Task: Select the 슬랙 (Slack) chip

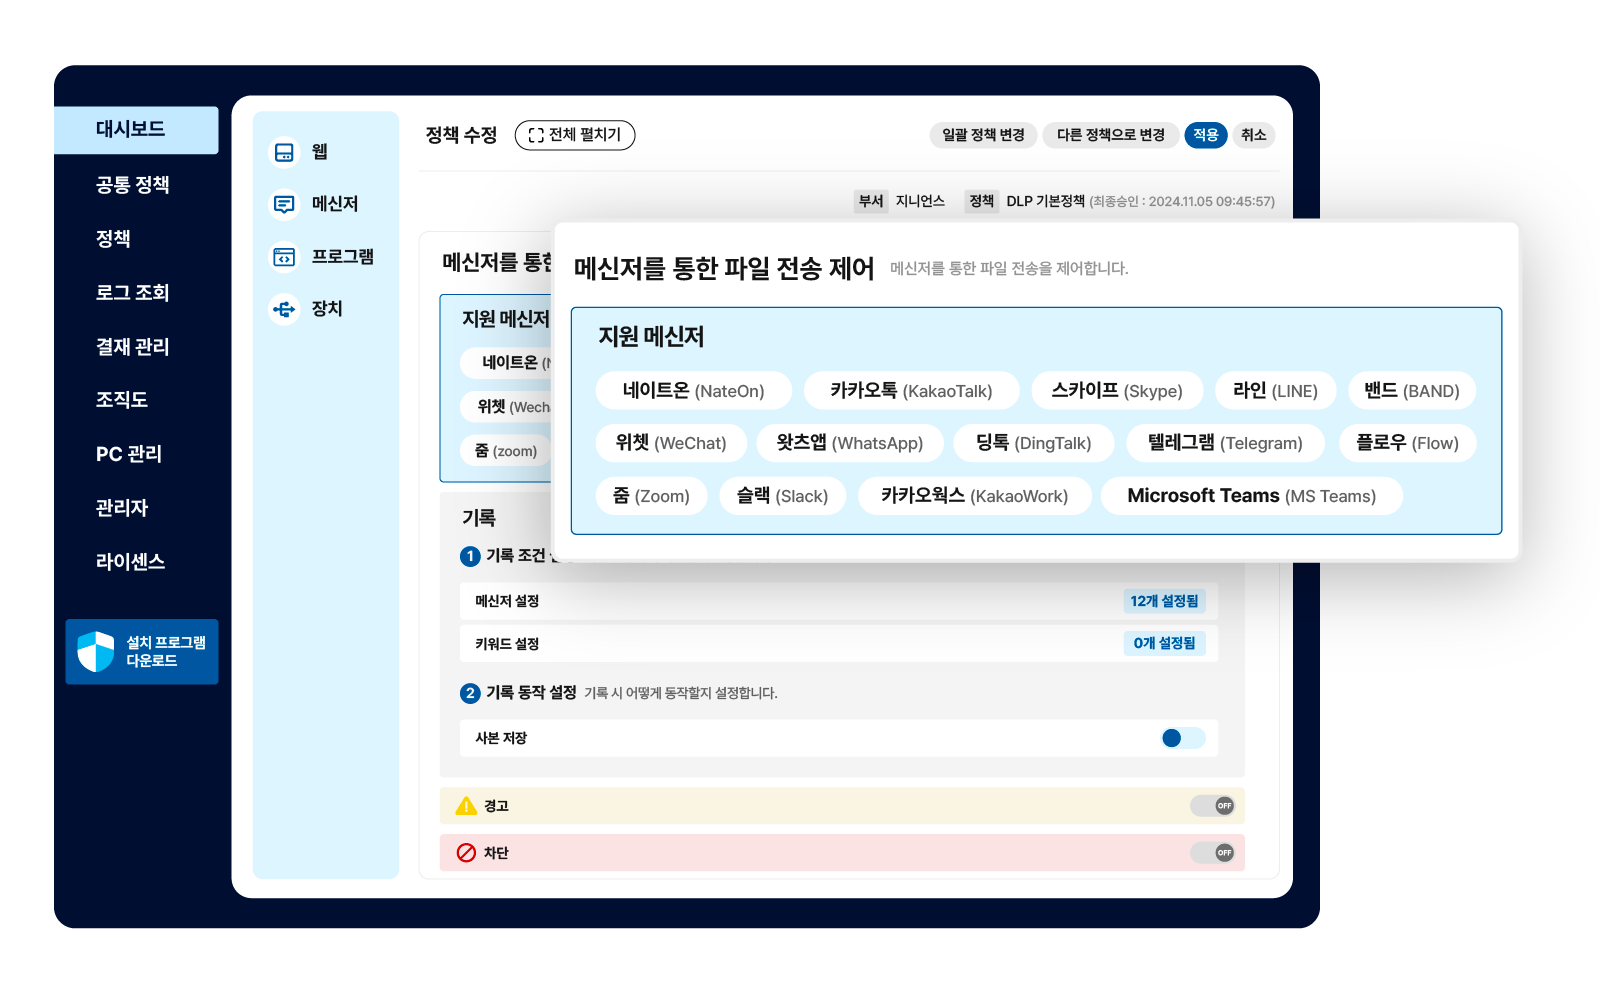Action: point(782,496)
